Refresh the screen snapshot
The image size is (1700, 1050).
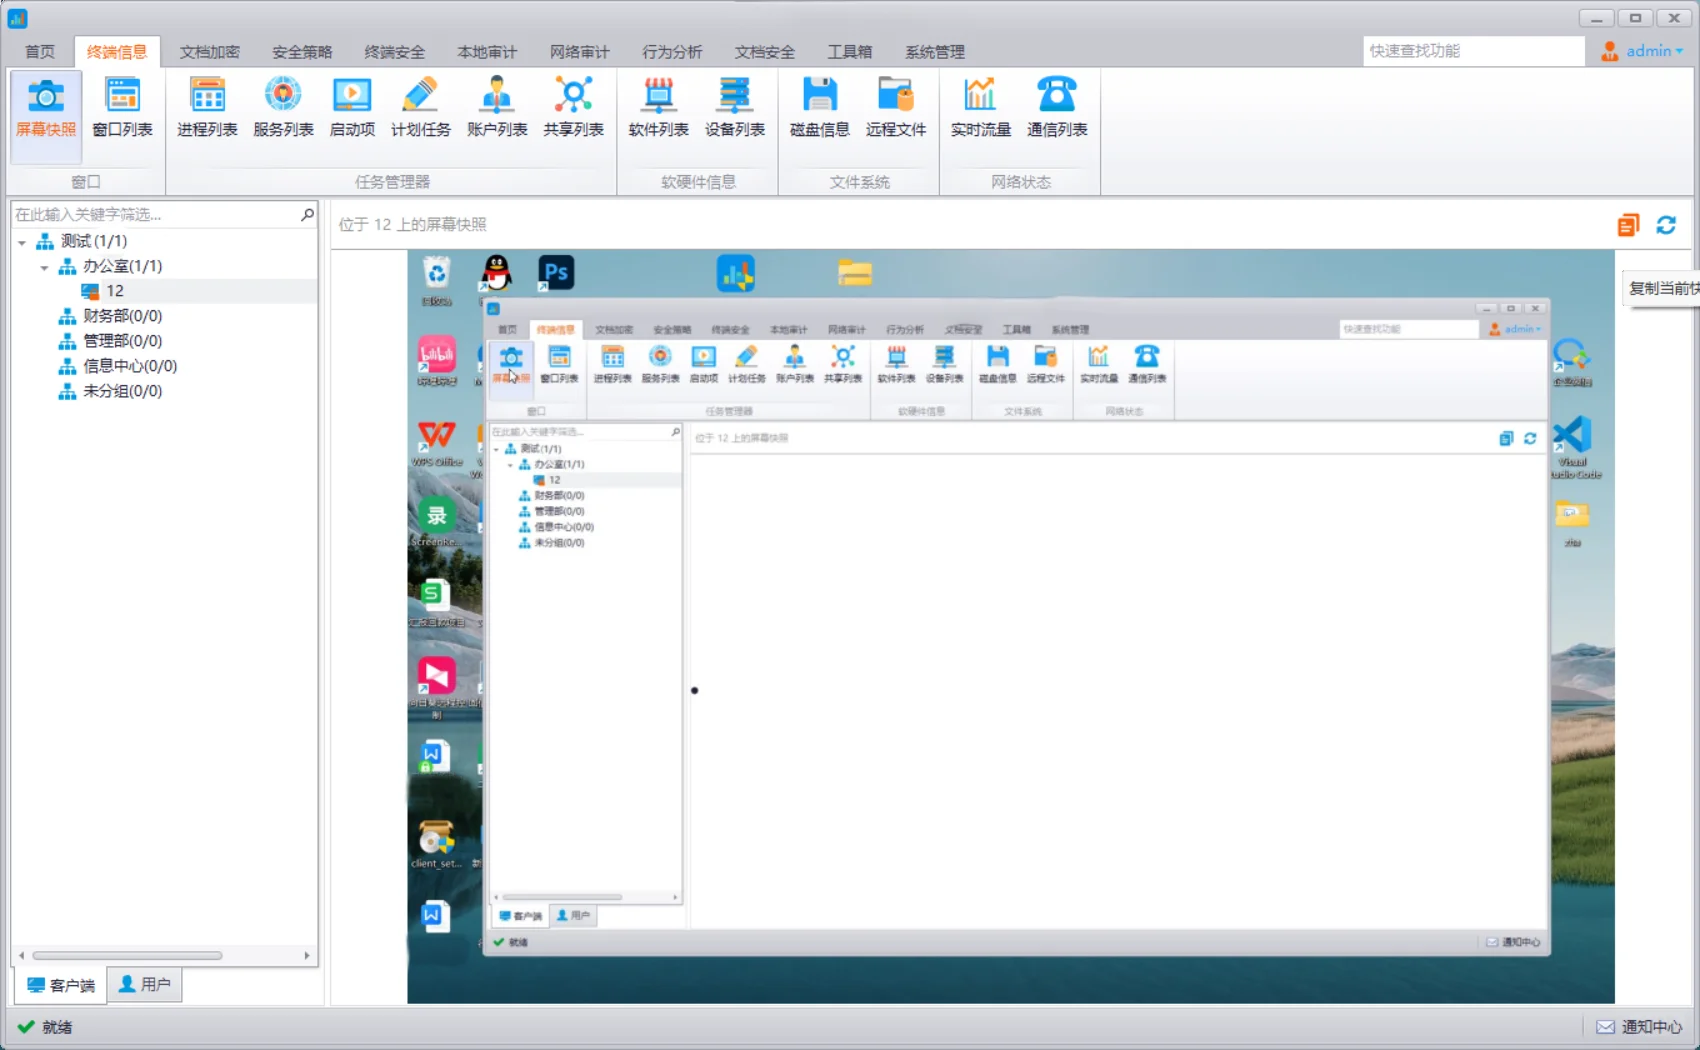1666,225
